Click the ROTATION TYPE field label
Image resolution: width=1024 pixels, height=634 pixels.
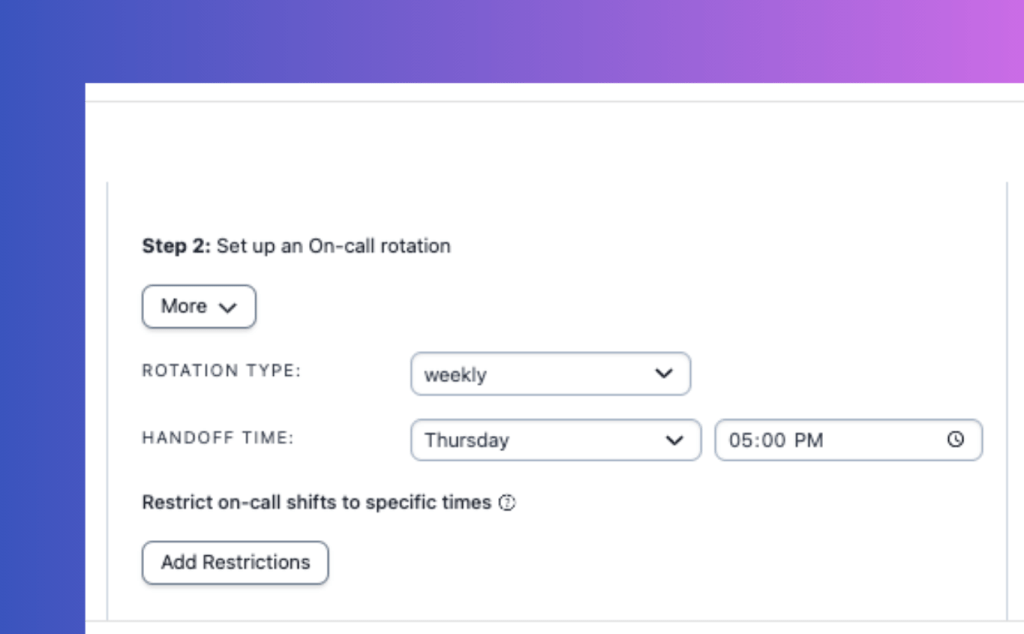pos(221,371)
